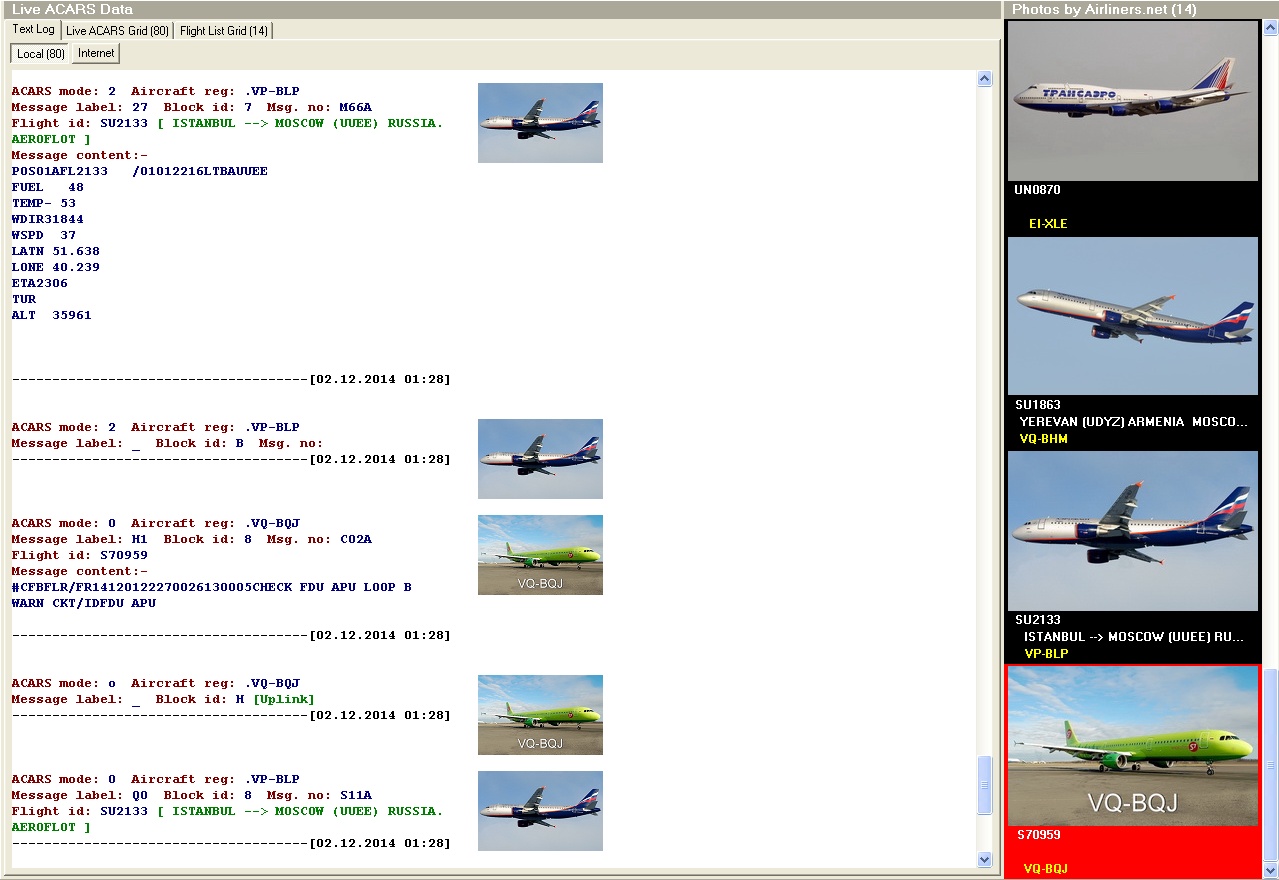
Task: Click the photos panel scroll-up arrow
Action: pyautogui.click(x=1271, y=29)
